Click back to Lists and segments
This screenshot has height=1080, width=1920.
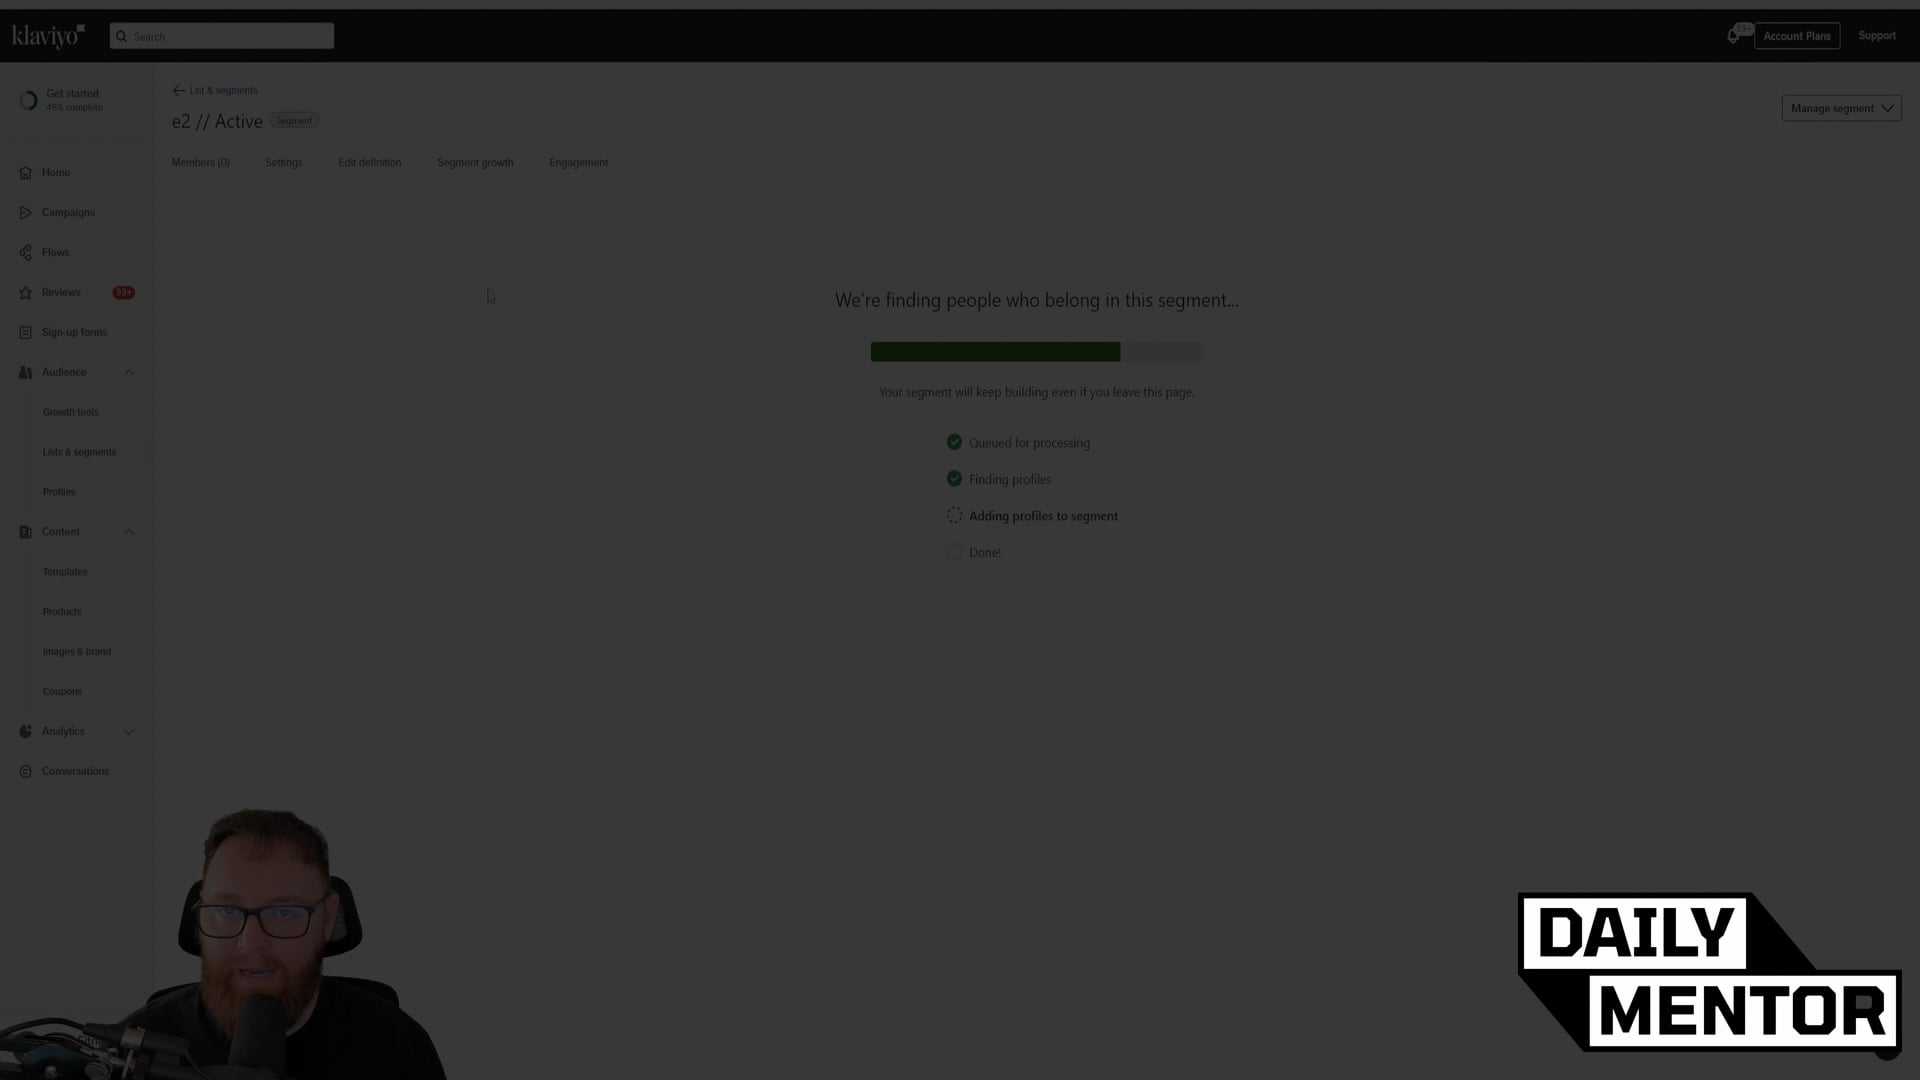[x=214, y=90]
